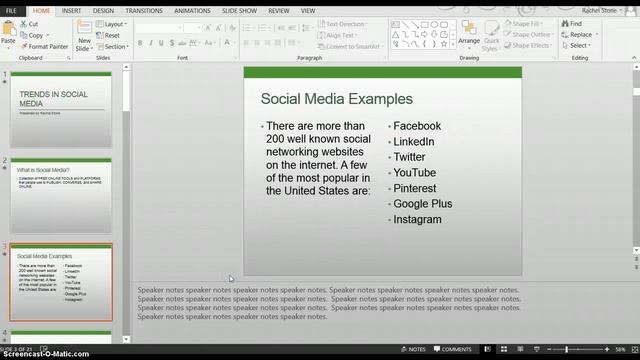
Task: Click the Paste clipboard icon
Action: click(x=8, y=29)
